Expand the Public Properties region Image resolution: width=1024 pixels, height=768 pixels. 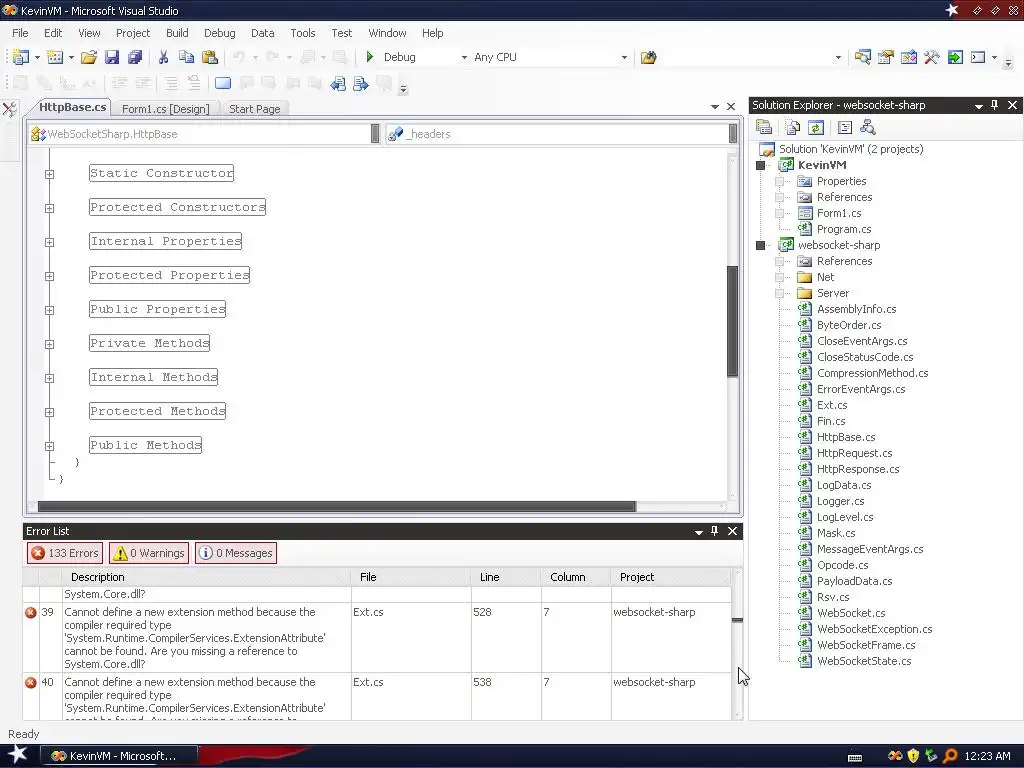point(49,310)
